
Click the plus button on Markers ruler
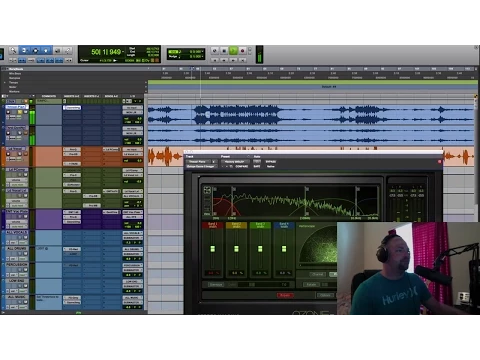146,91
